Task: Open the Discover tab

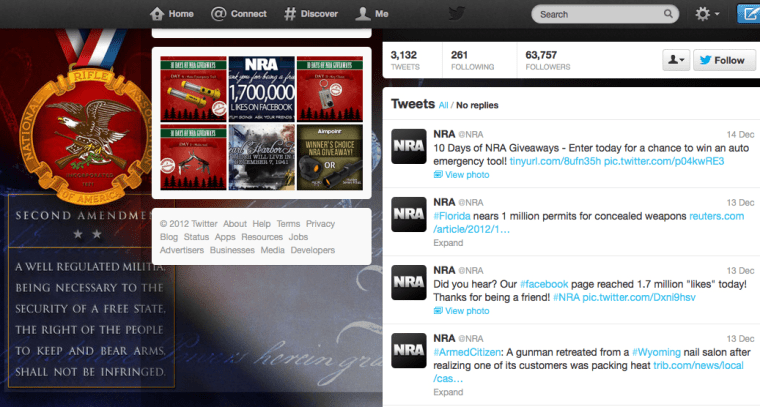Action: pyautogui.click(x=311, y=14)
